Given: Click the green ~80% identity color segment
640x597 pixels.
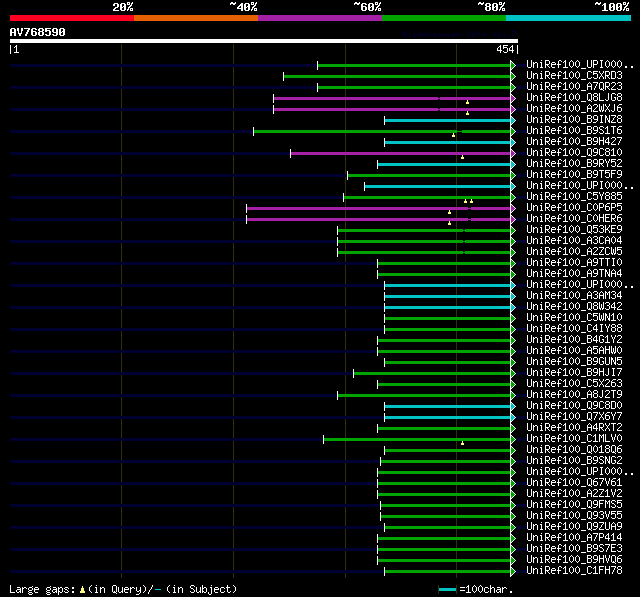Looking at the screenshot, I should tap(444, 18).
